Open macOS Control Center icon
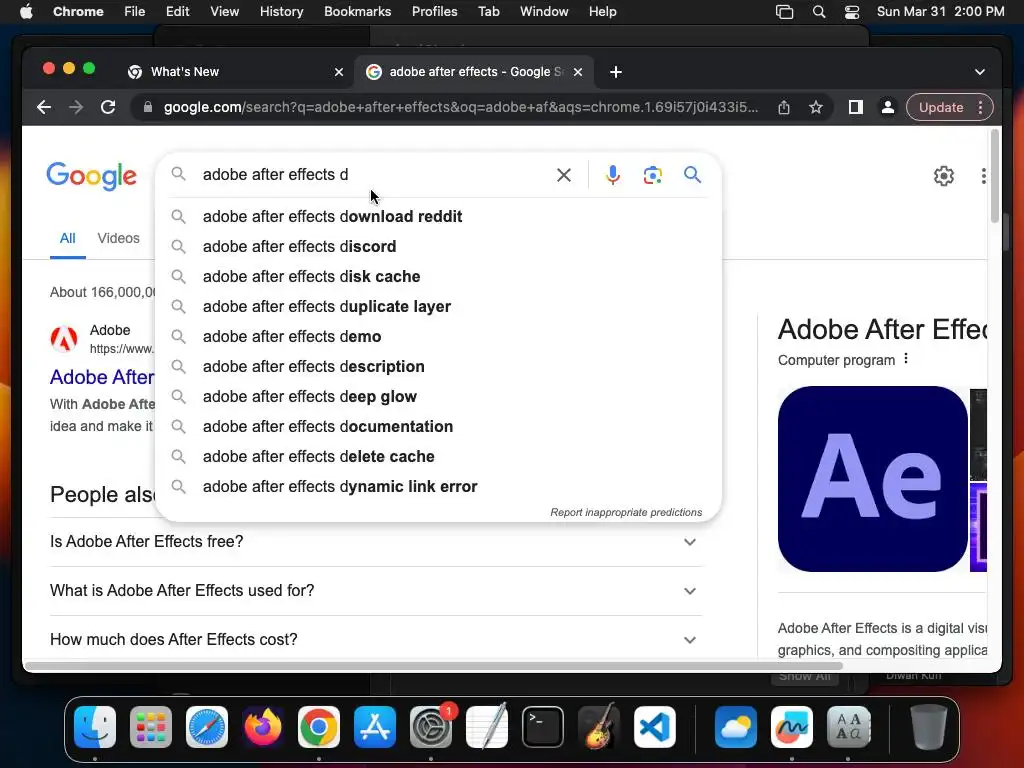The image size is (1024, 768). 852,12
